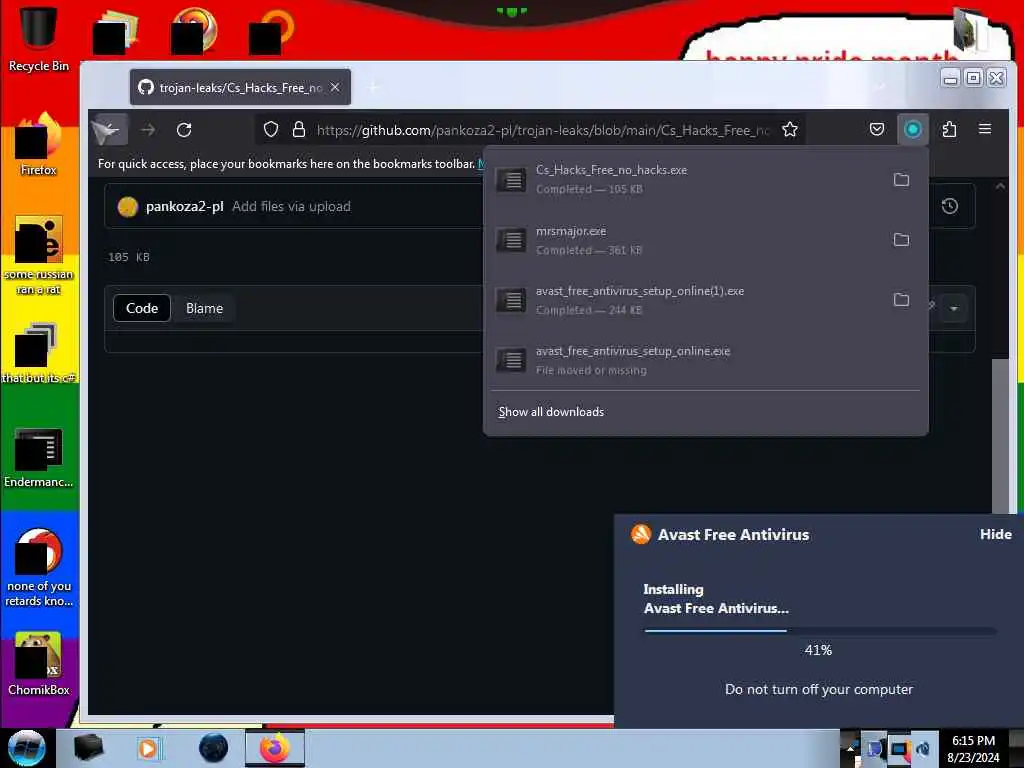Close the trojan-leaks browser tab
Image resolution: width=1024 pixels, height=768 pixels.
tap(335, 87)
